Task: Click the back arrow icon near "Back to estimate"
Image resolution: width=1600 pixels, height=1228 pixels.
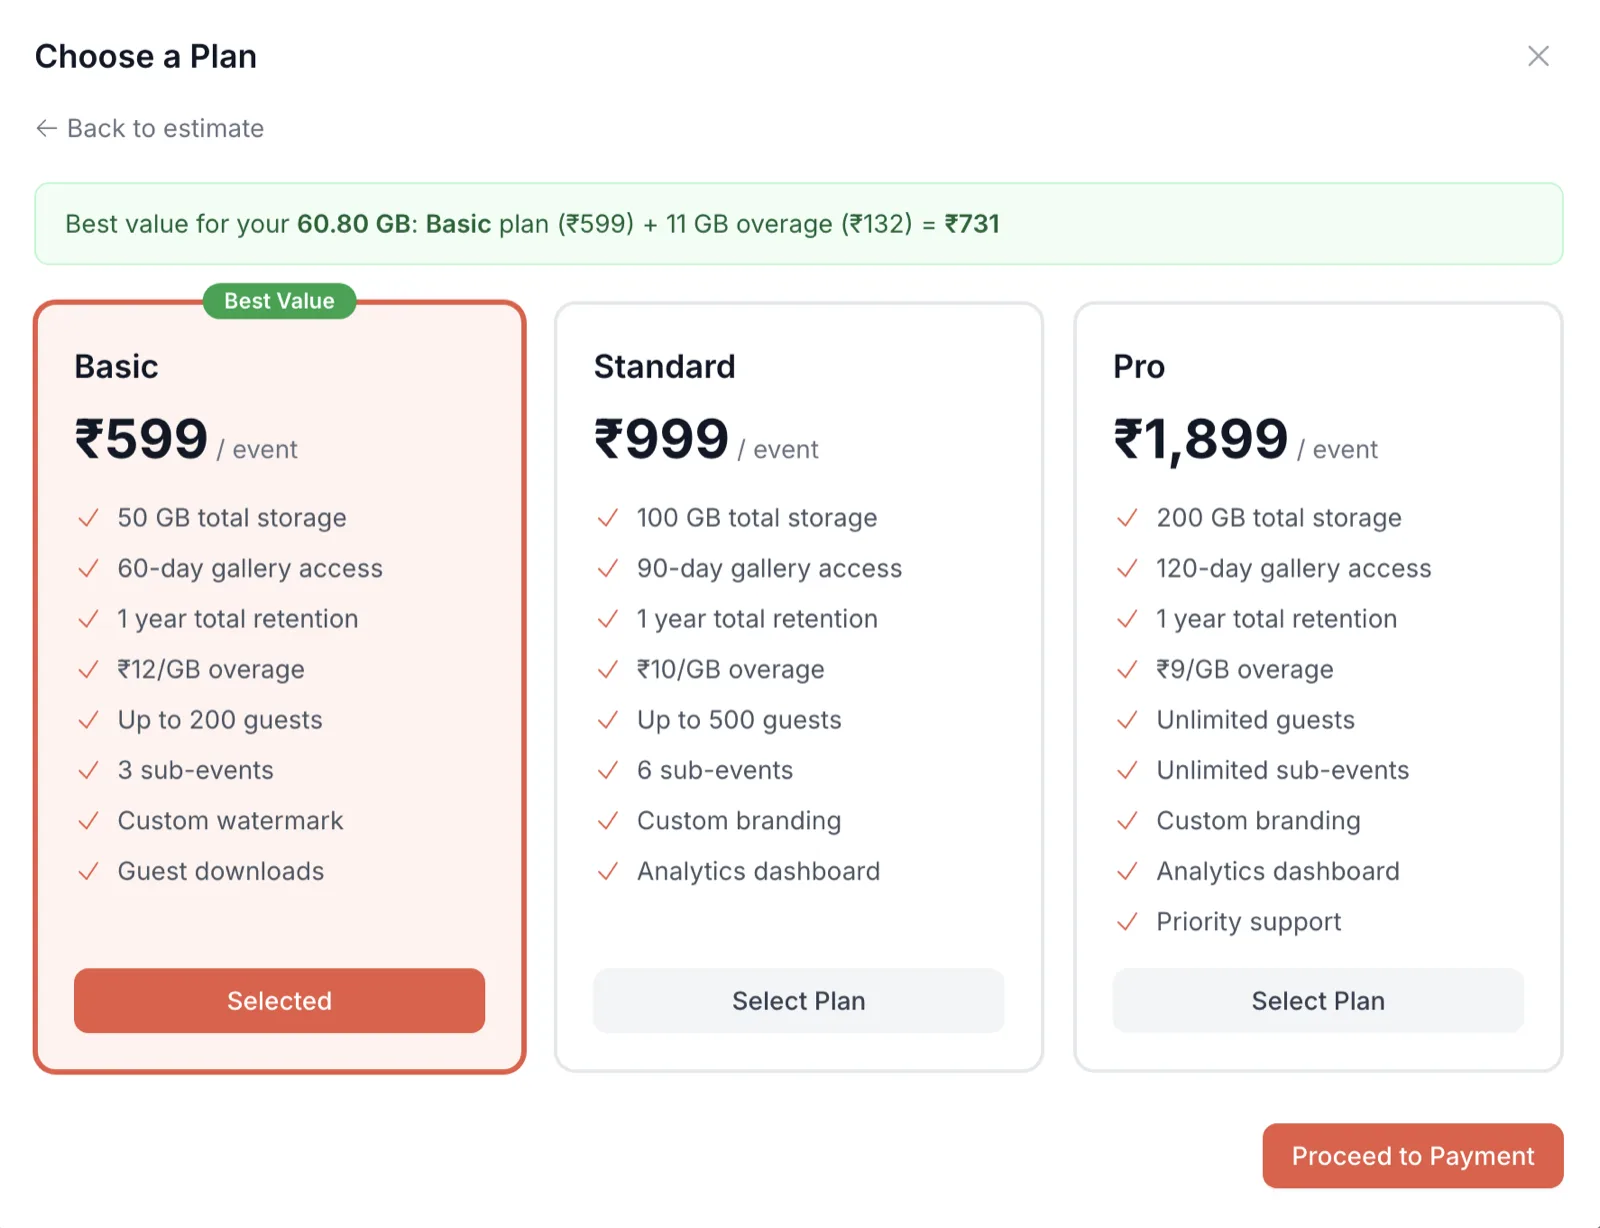Action: click(46, 128)
